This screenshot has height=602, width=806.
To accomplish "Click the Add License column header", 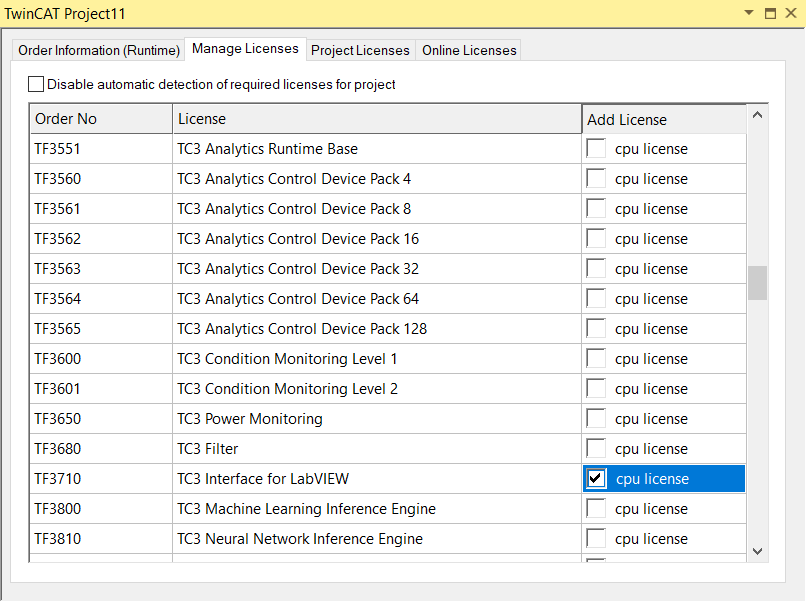I will (664, 119).
